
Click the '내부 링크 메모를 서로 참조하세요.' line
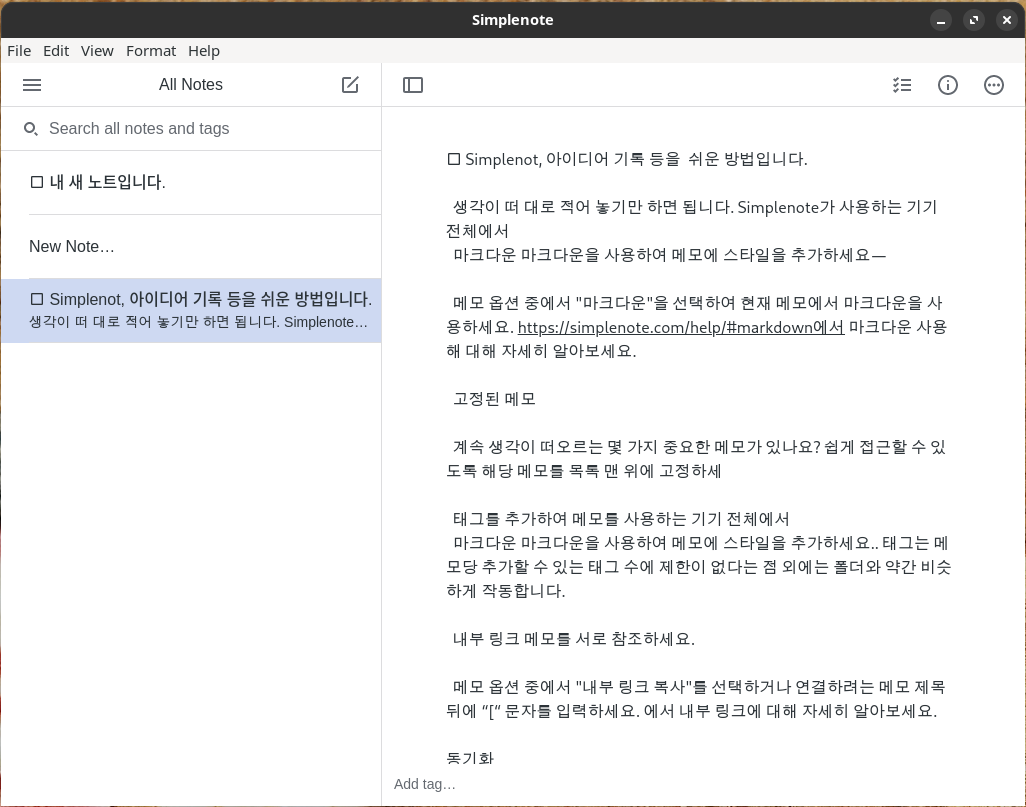[573, 639]
